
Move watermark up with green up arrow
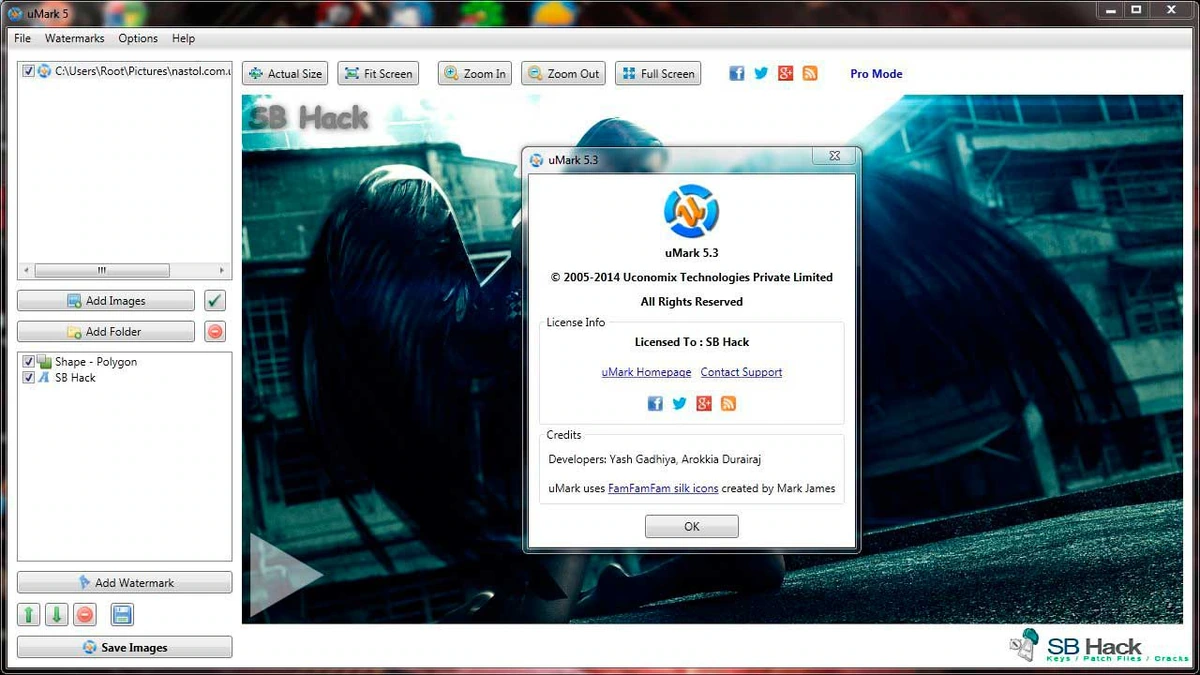click(29, 614)
